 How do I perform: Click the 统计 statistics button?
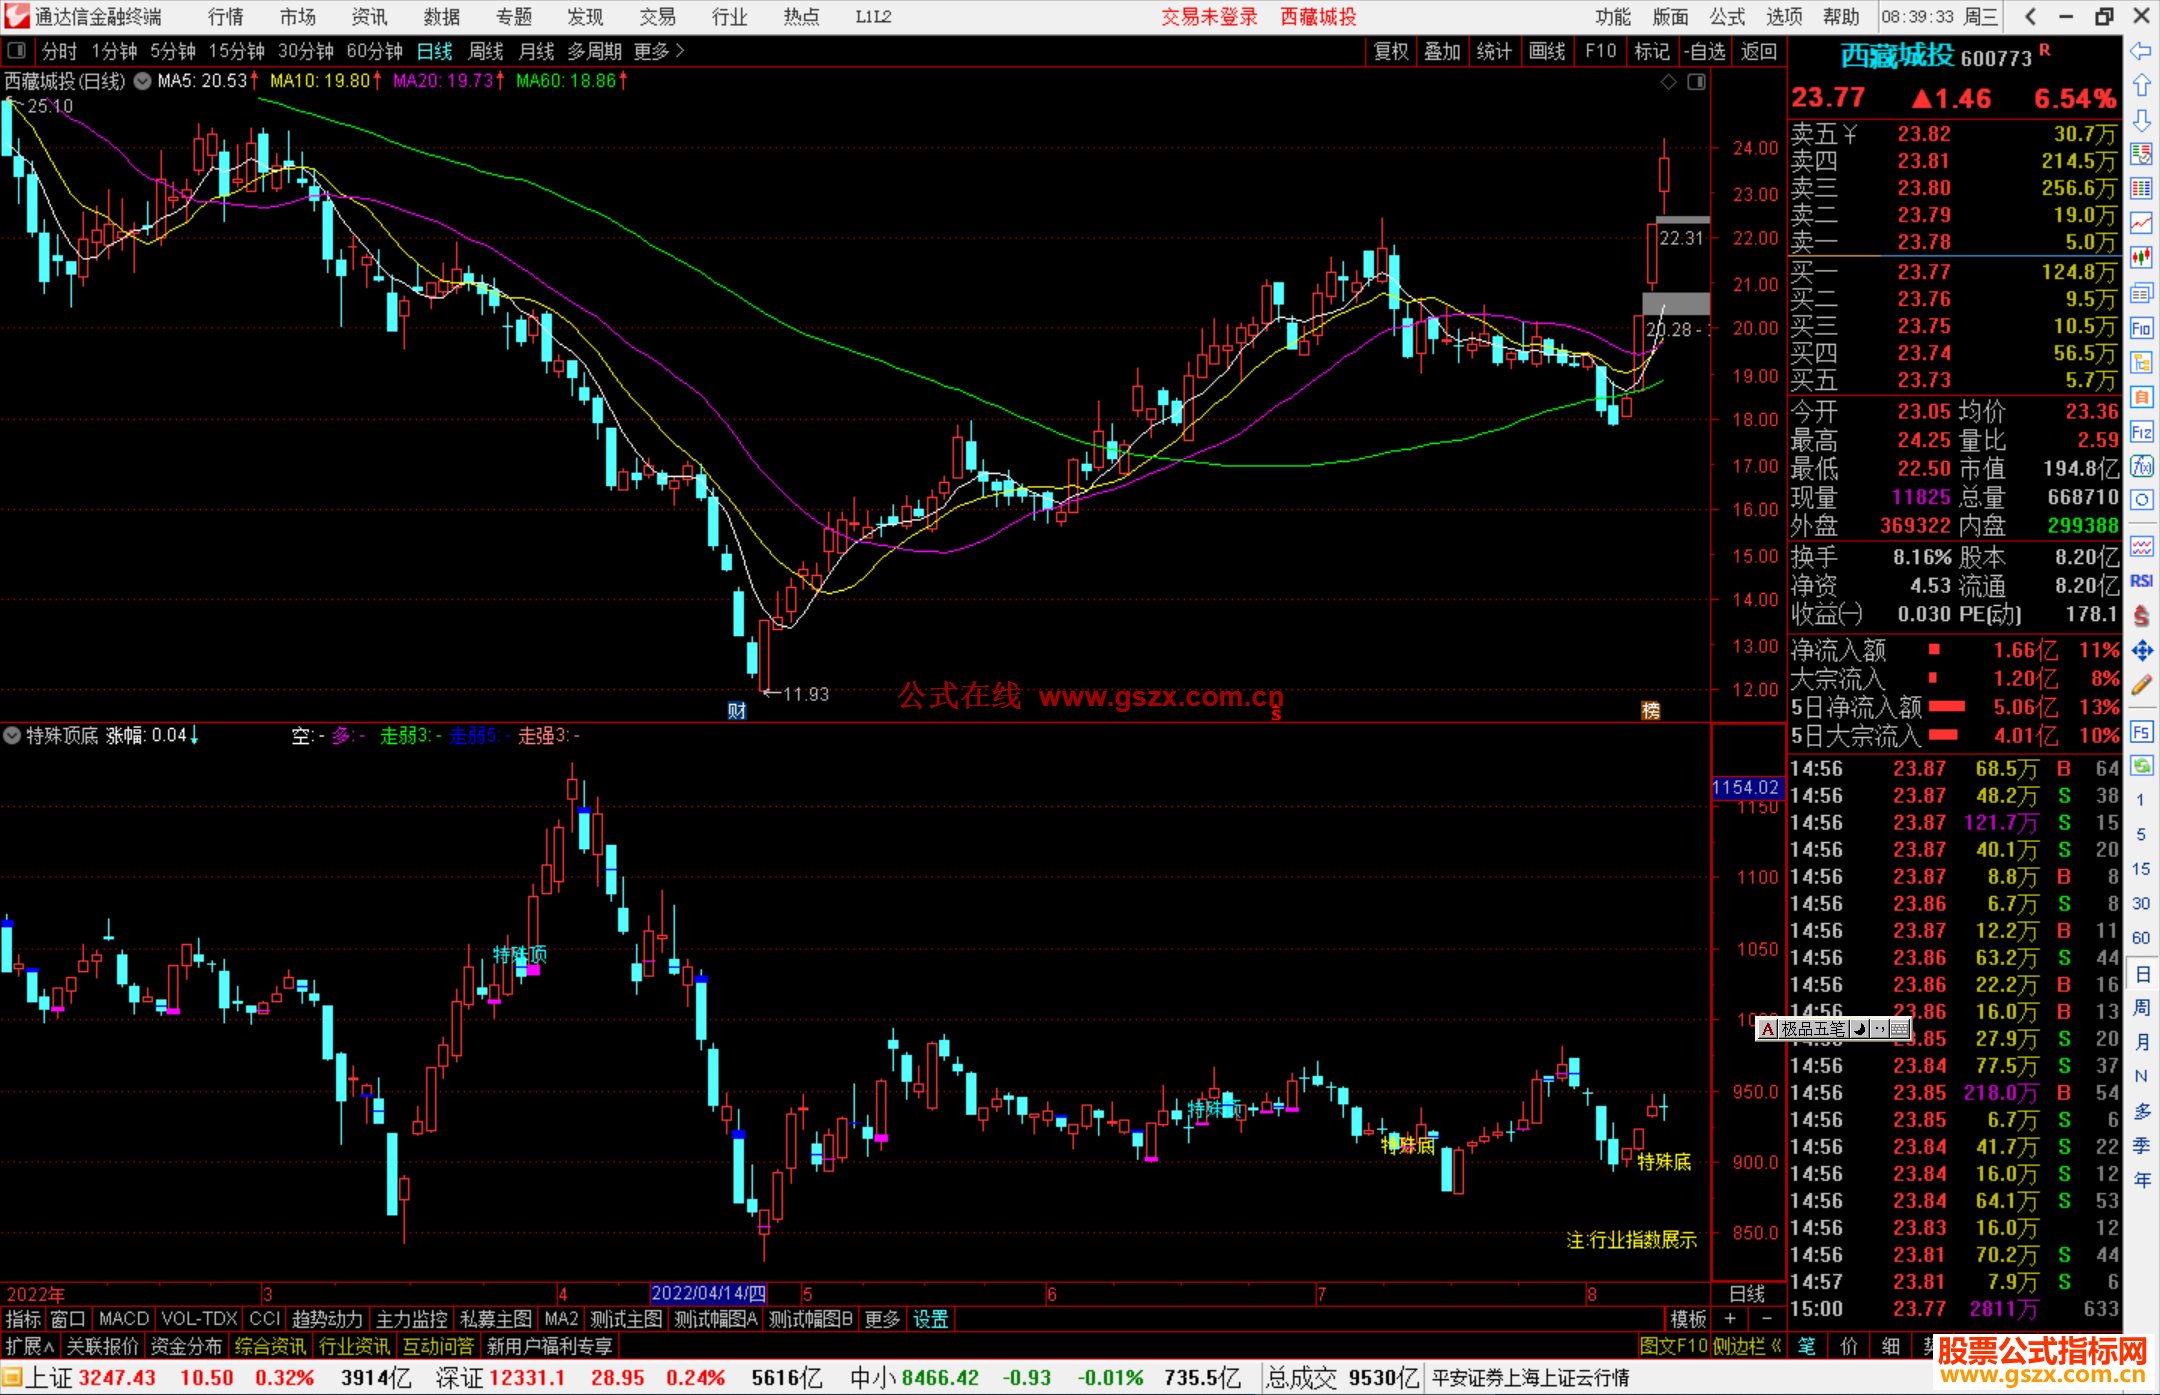[x=1494, y=51]
